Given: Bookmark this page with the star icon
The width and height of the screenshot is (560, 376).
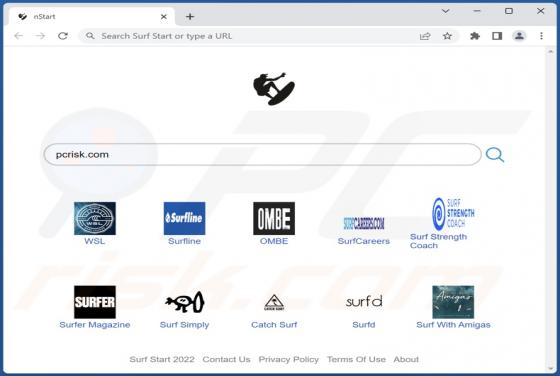Looking at the screenshot, I should tap(447, 36).
